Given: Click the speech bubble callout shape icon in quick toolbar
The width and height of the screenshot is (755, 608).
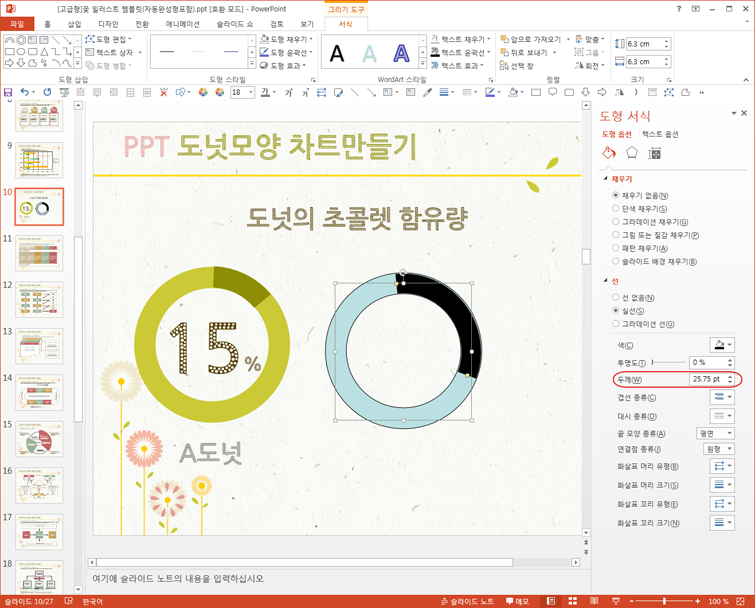Looking at the screenshot, I should click(552, 92).
